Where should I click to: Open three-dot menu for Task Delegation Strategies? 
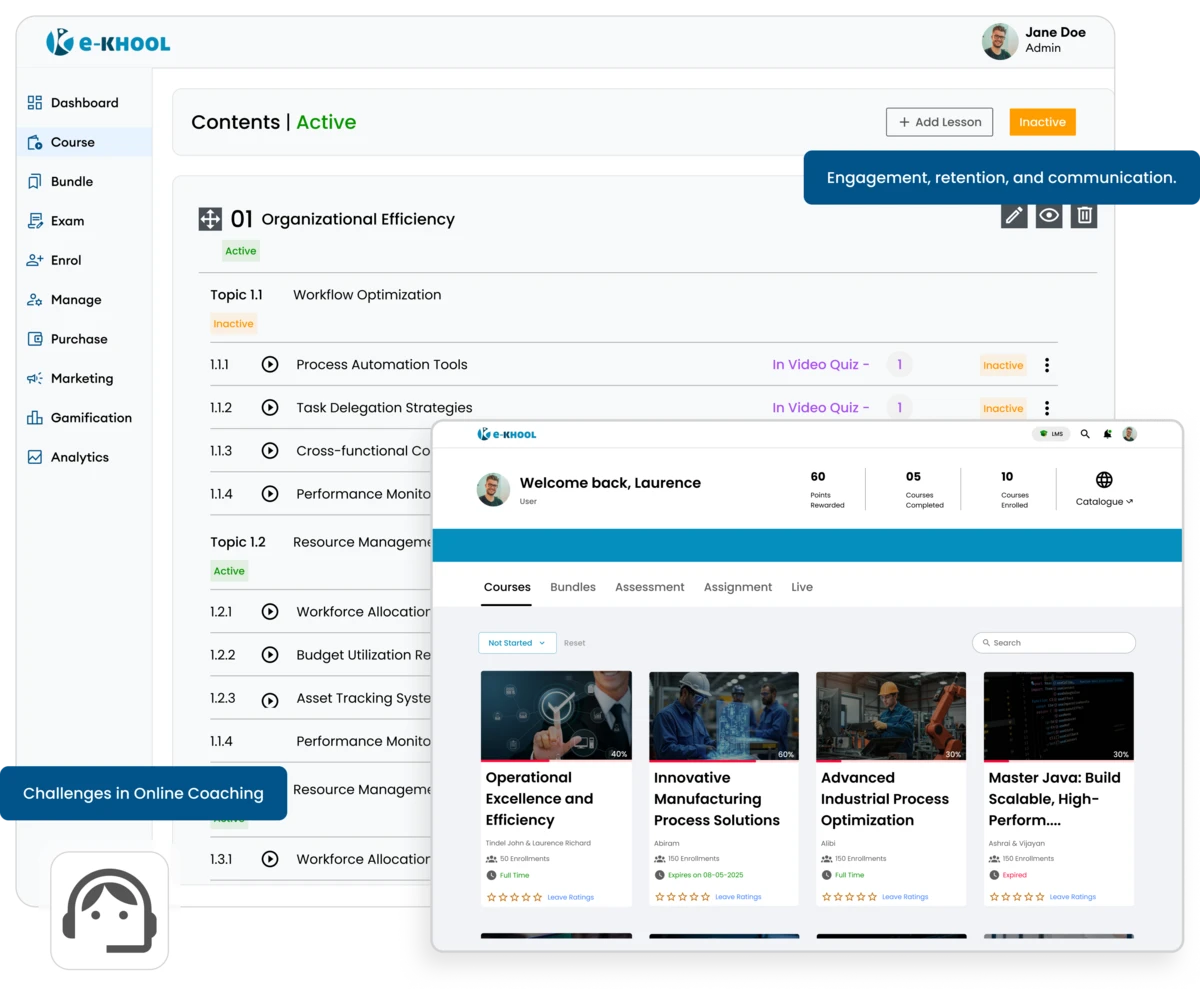click(x=1047, y=408)
